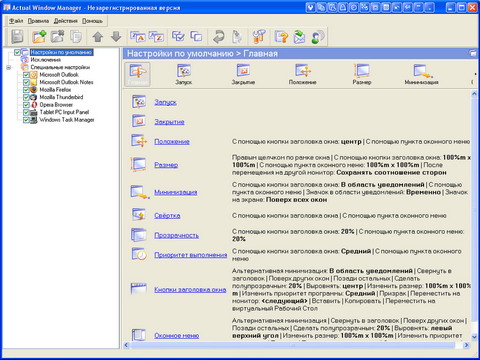Open the Правила menu
The width and height of the screenshot is (480, 360).
click(x=38, y=21)
